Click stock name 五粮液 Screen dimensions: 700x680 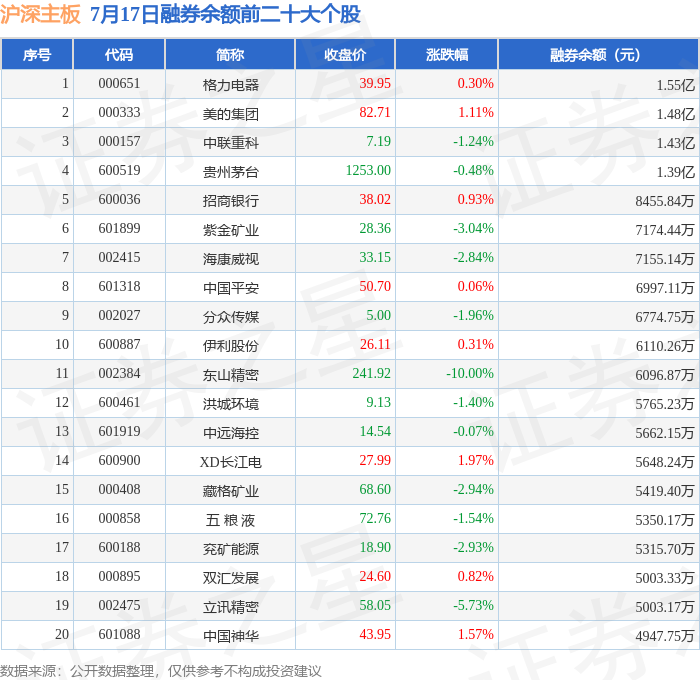pyautogui.click(x=231, y=520)
